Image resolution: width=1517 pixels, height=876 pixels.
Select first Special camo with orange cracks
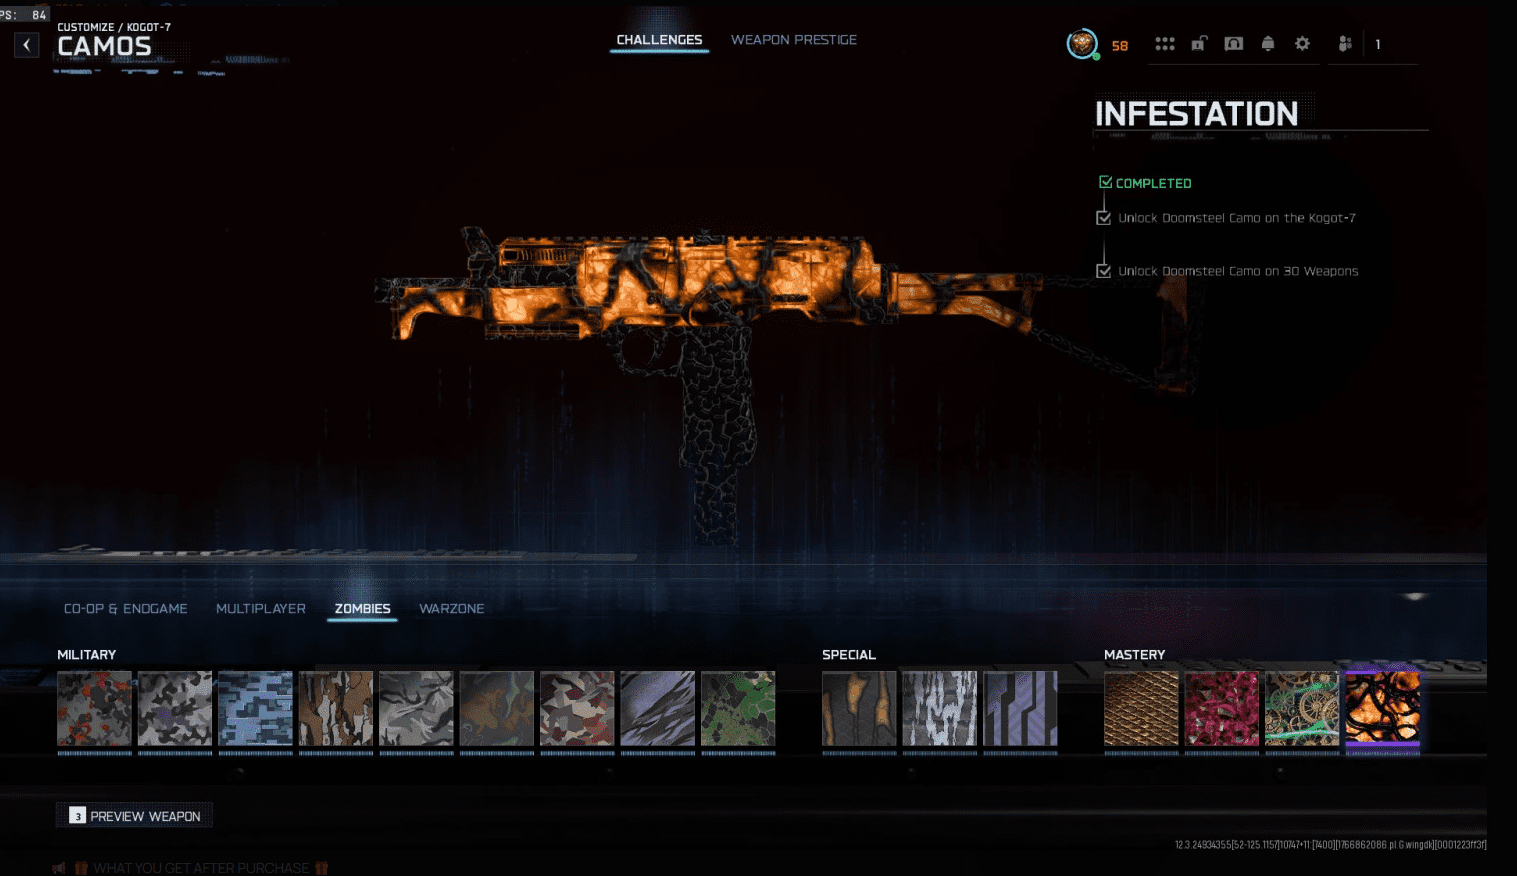pos(860,709)
